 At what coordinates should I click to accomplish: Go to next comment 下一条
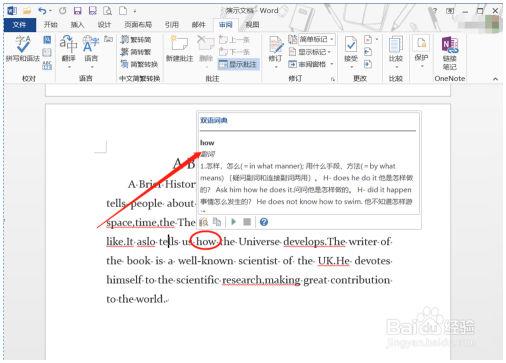tap(234, 52)
